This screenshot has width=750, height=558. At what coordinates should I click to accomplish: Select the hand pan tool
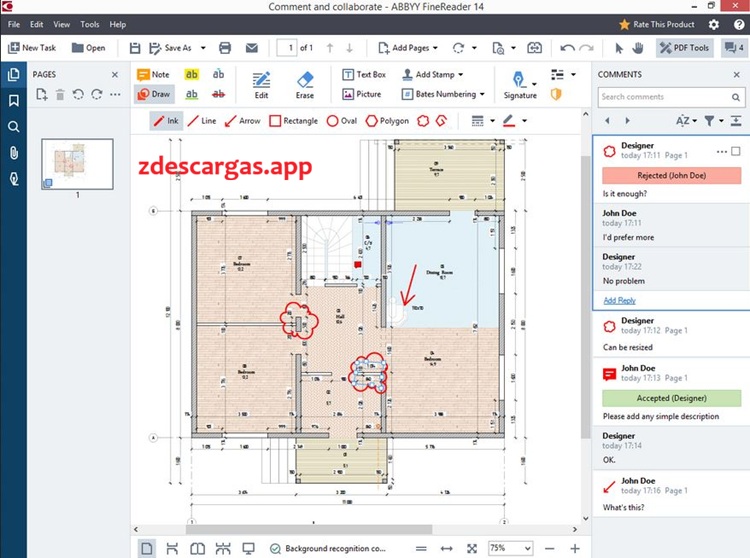pos(638,48)
